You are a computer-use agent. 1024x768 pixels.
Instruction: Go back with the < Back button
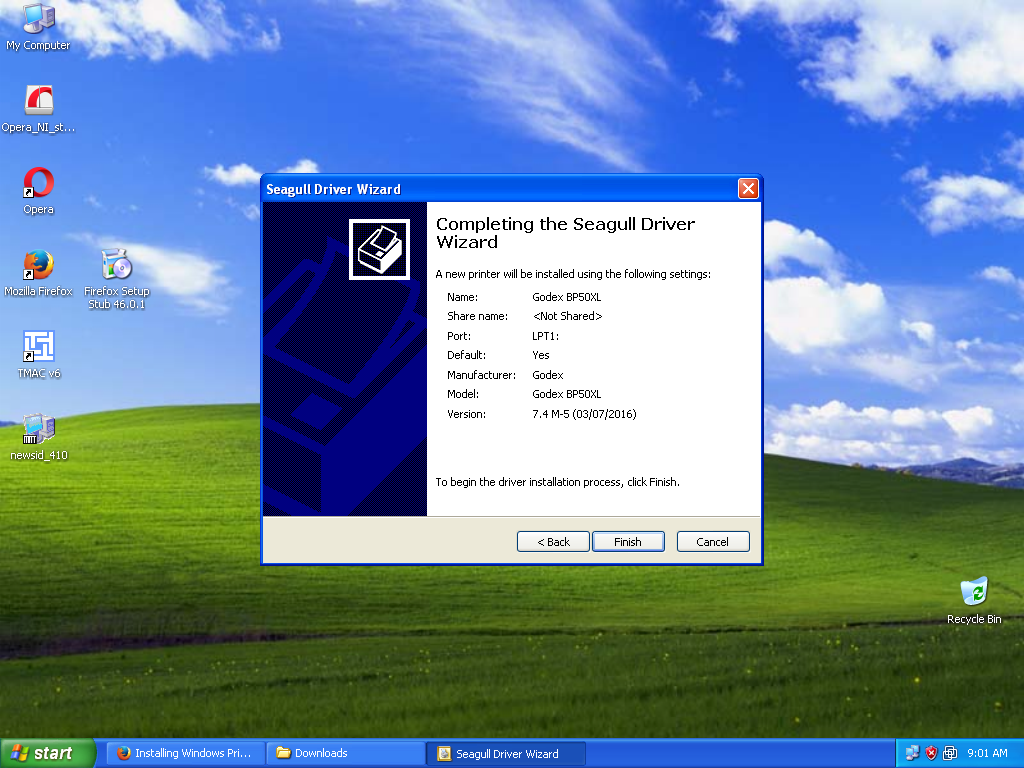(x=553, y=541)
